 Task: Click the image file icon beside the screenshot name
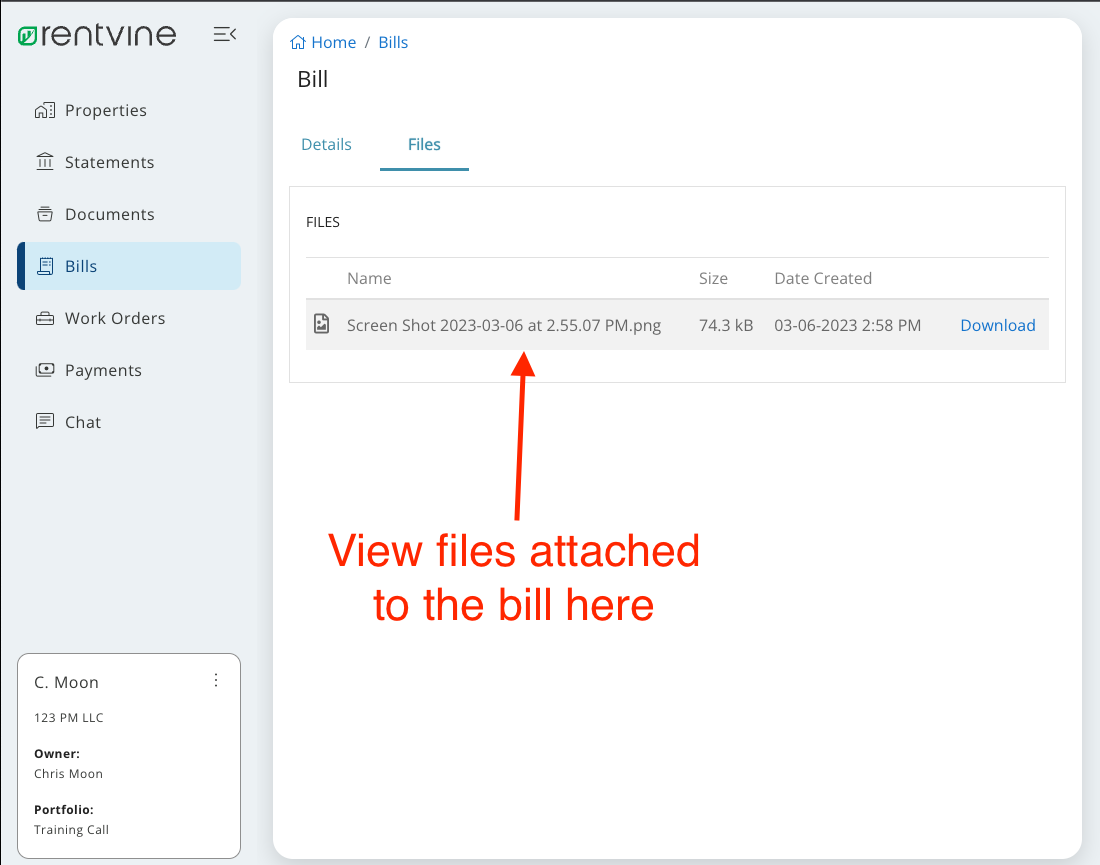point(322,322)
